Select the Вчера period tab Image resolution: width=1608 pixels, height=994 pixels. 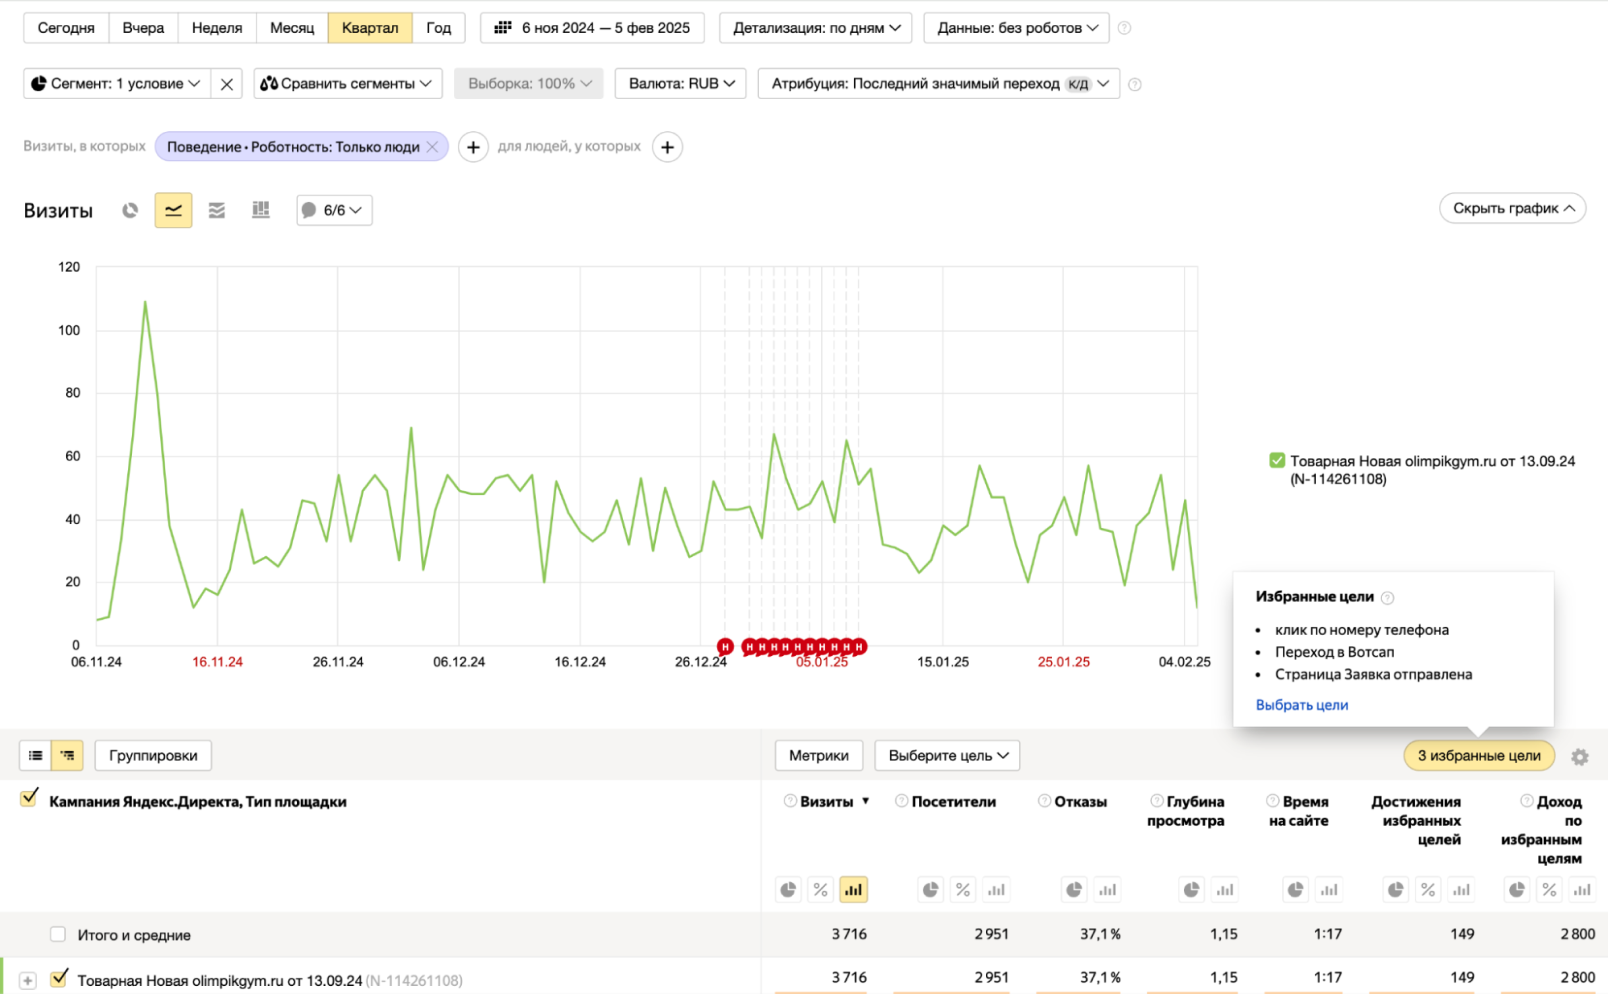click(x=143, y=28)
